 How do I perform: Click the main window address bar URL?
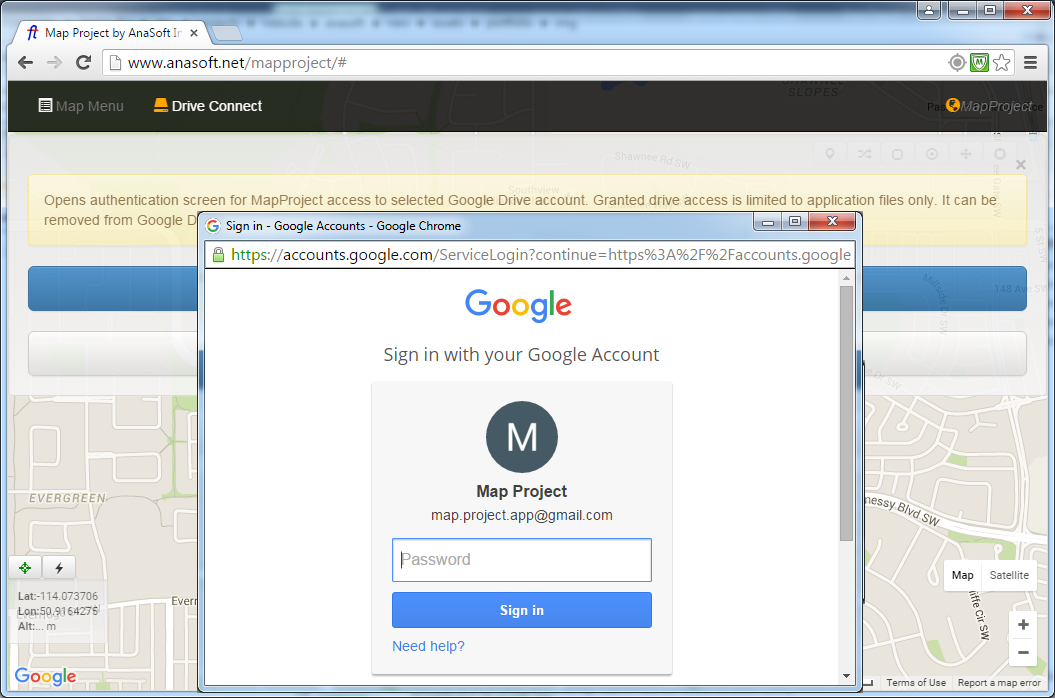237,63
